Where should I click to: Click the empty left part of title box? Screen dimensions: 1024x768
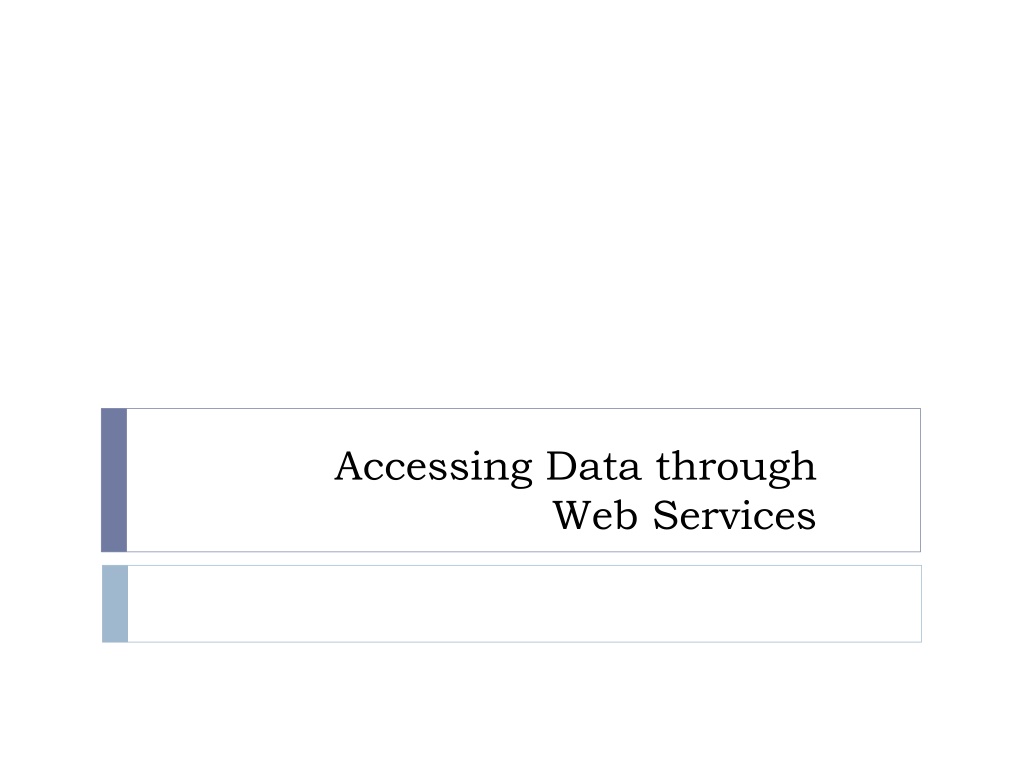click(229, 480)
